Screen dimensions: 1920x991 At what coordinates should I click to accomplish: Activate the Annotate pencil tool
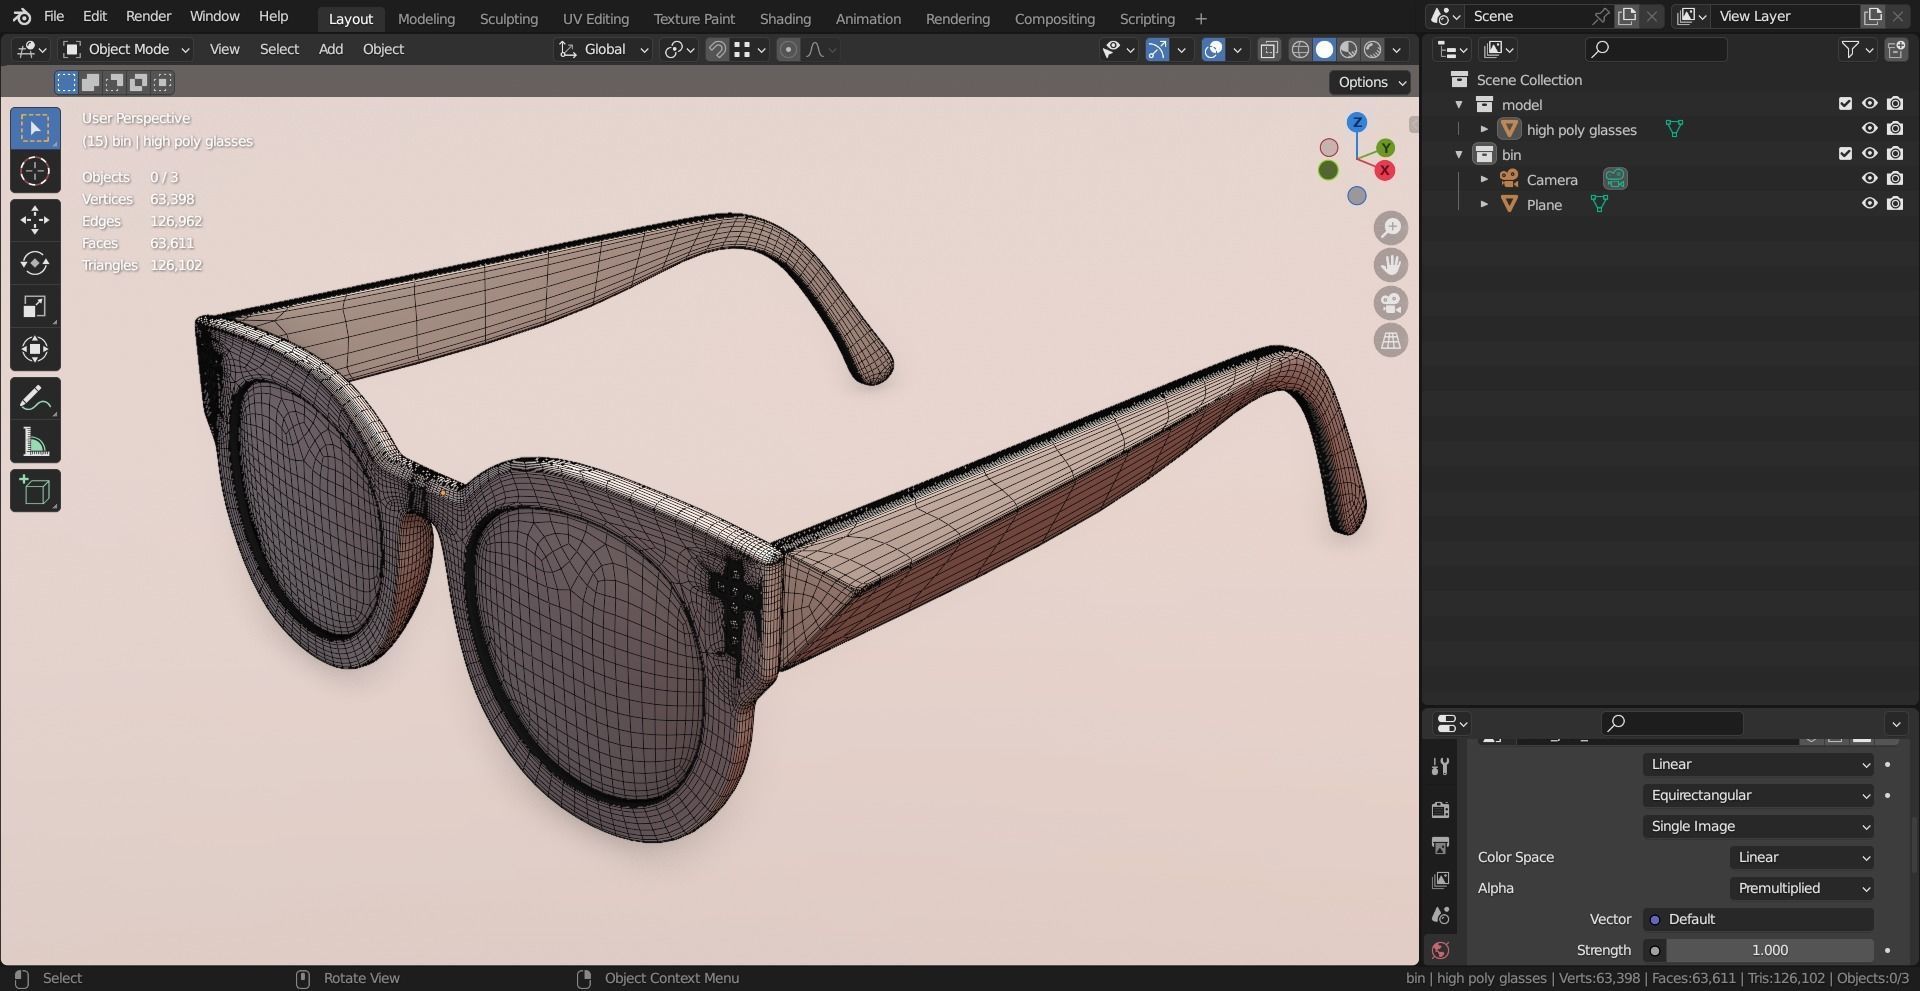tap(35, 398)
